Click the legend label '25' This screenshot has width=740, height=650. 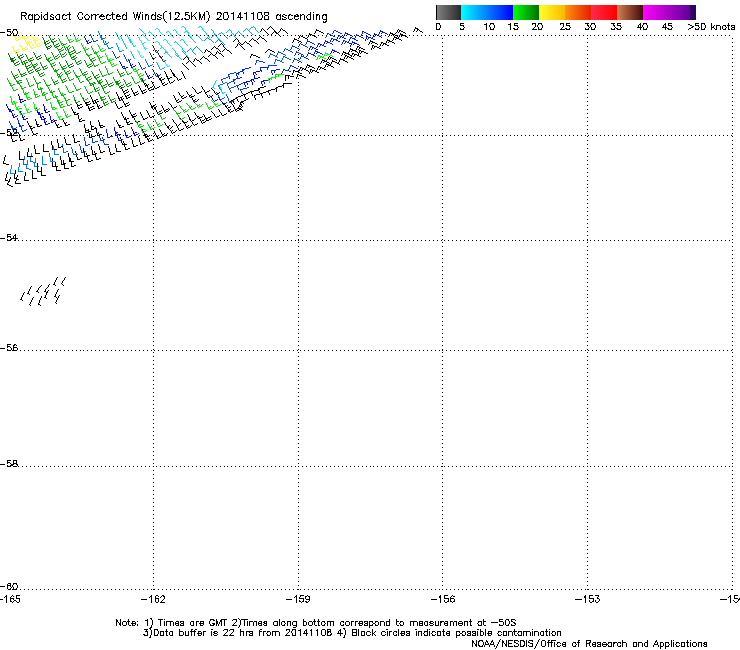(565, 27)
